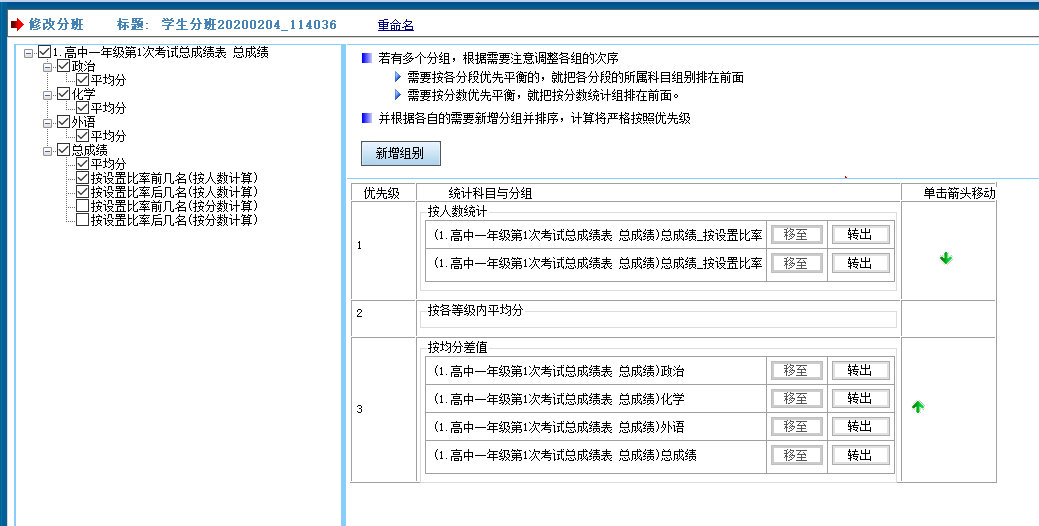Enable 按设置比率前几名(按分数计算) checkbox
The height and width of the screenshot is (526, 1039).
83,206
